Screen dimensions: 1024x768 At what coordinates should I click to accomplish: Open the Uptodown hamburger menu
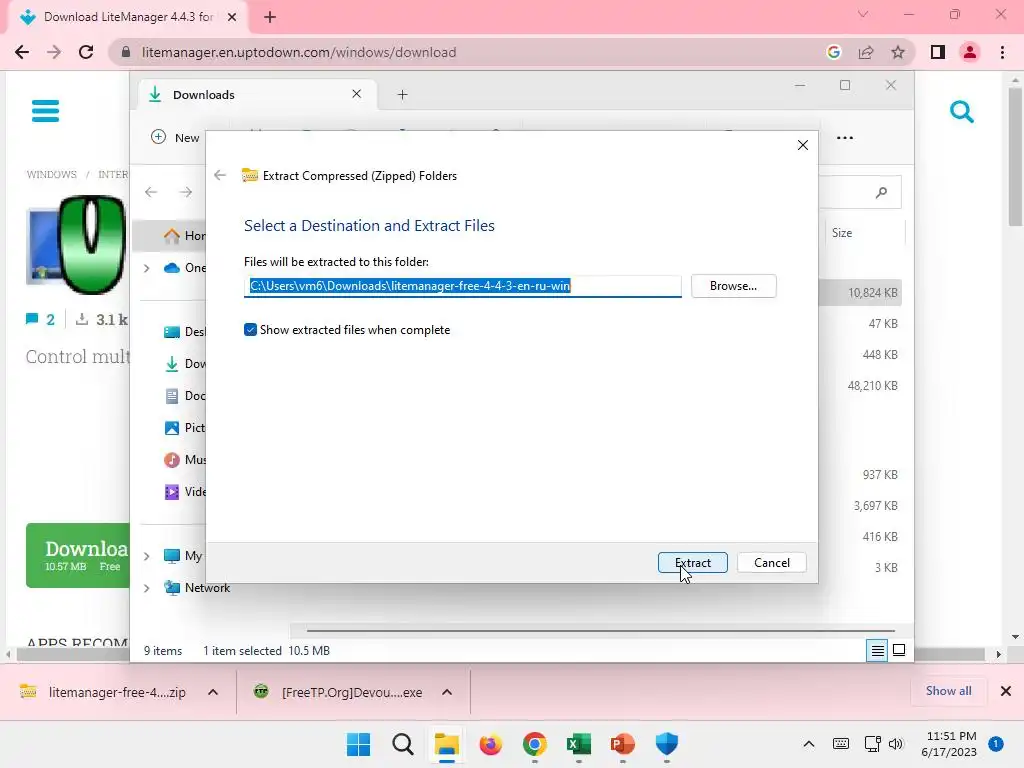coord(45,111)
